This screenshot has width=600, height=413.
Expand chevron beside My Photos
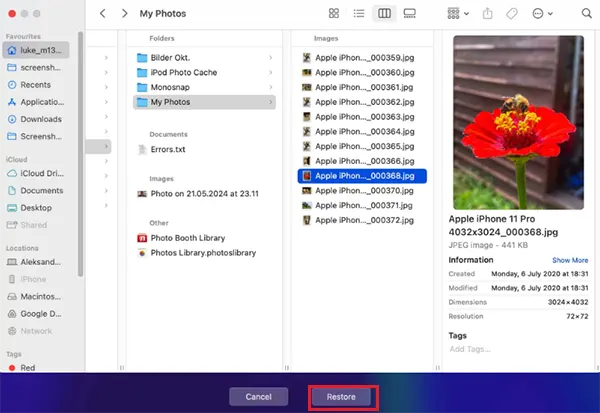[x=271, y=102]
